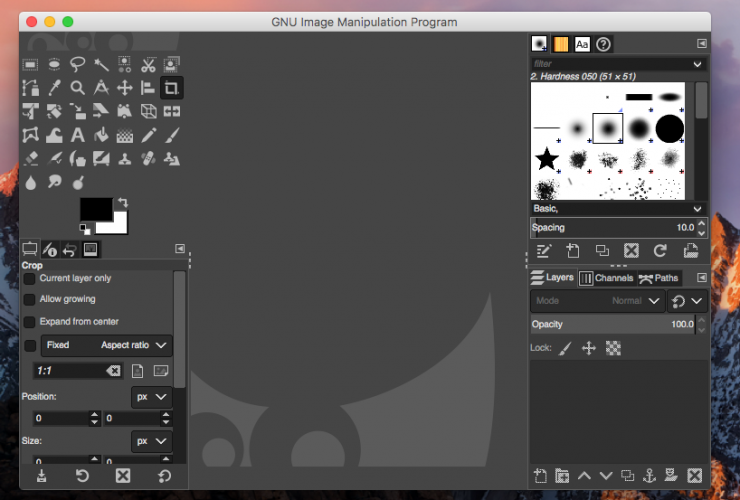
Task: Select the Scissors Select tool
Action: coord(148,65)
